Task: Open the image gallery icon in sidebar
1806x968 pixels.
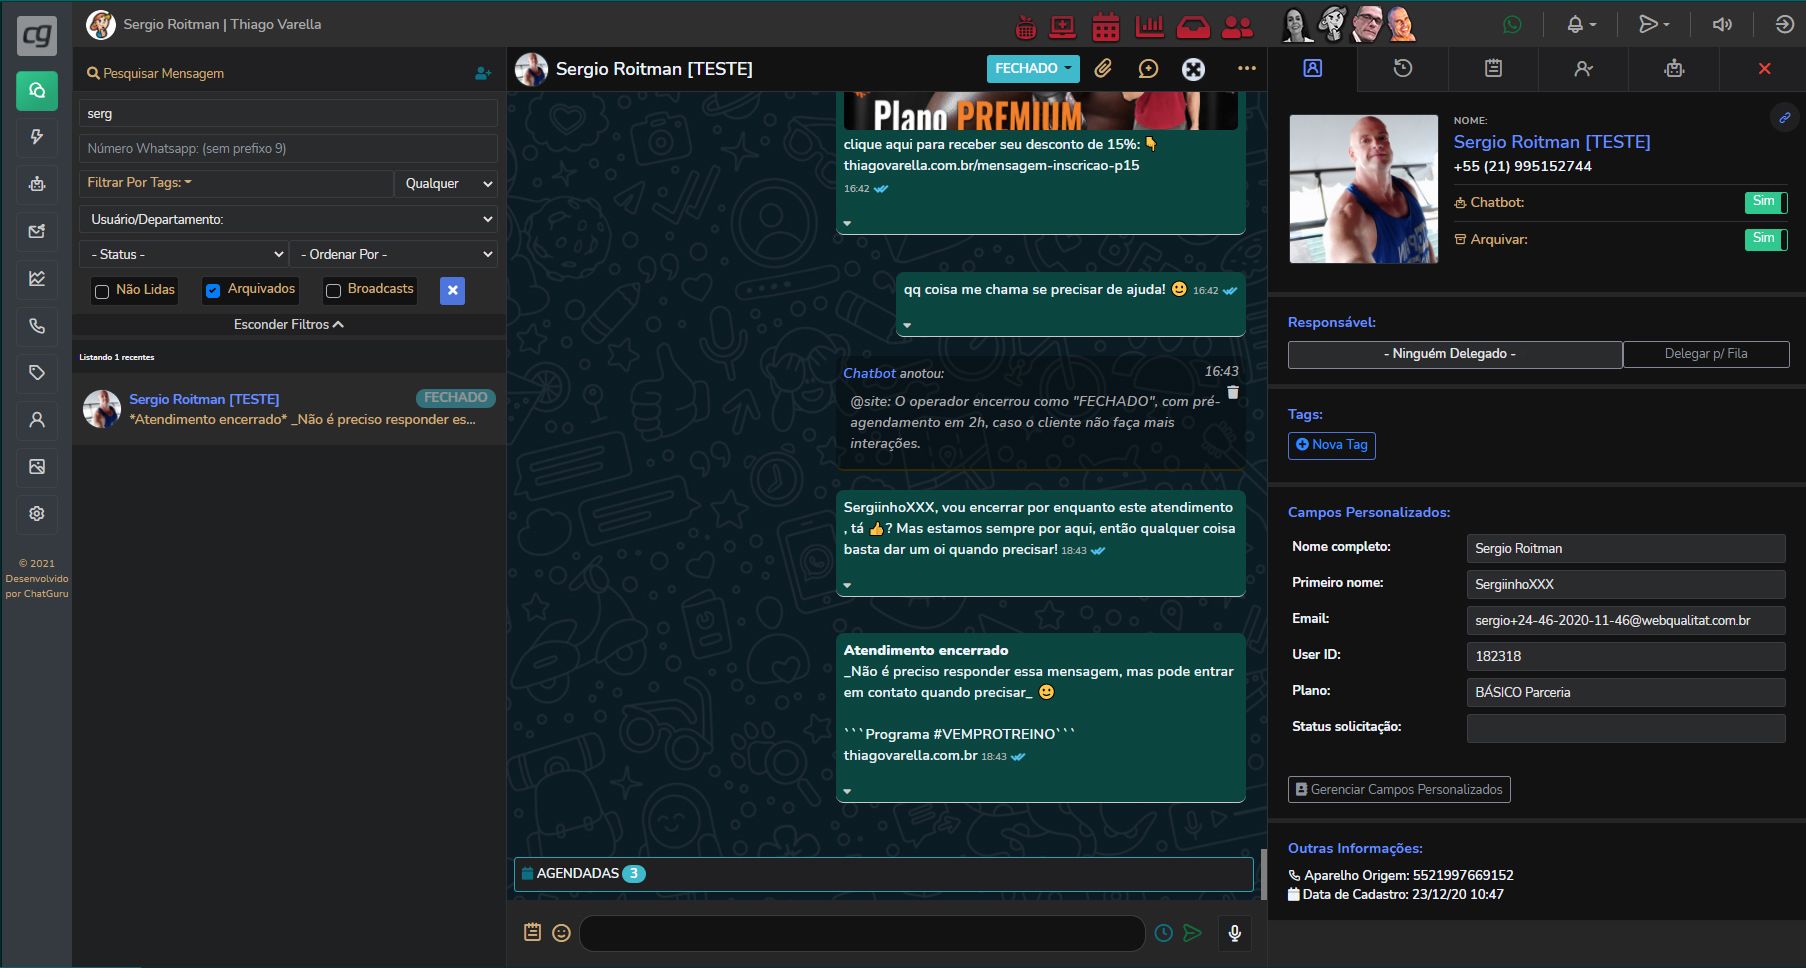Action: pyautogui.click(x=37, y=467)
